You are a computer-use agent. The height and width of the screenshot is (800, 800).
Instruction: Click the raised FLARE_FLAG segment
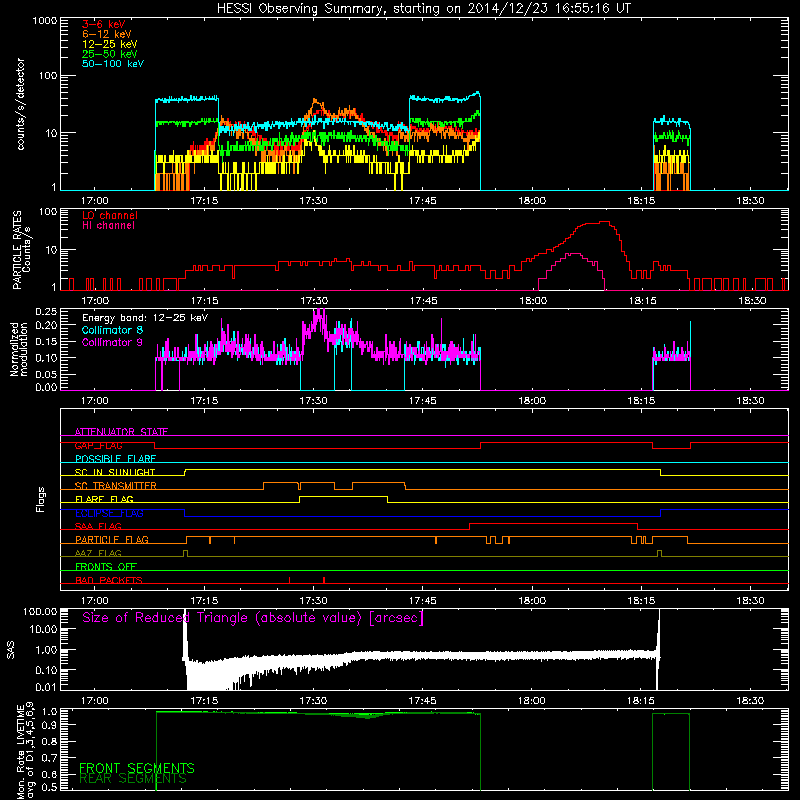[343, 496]
